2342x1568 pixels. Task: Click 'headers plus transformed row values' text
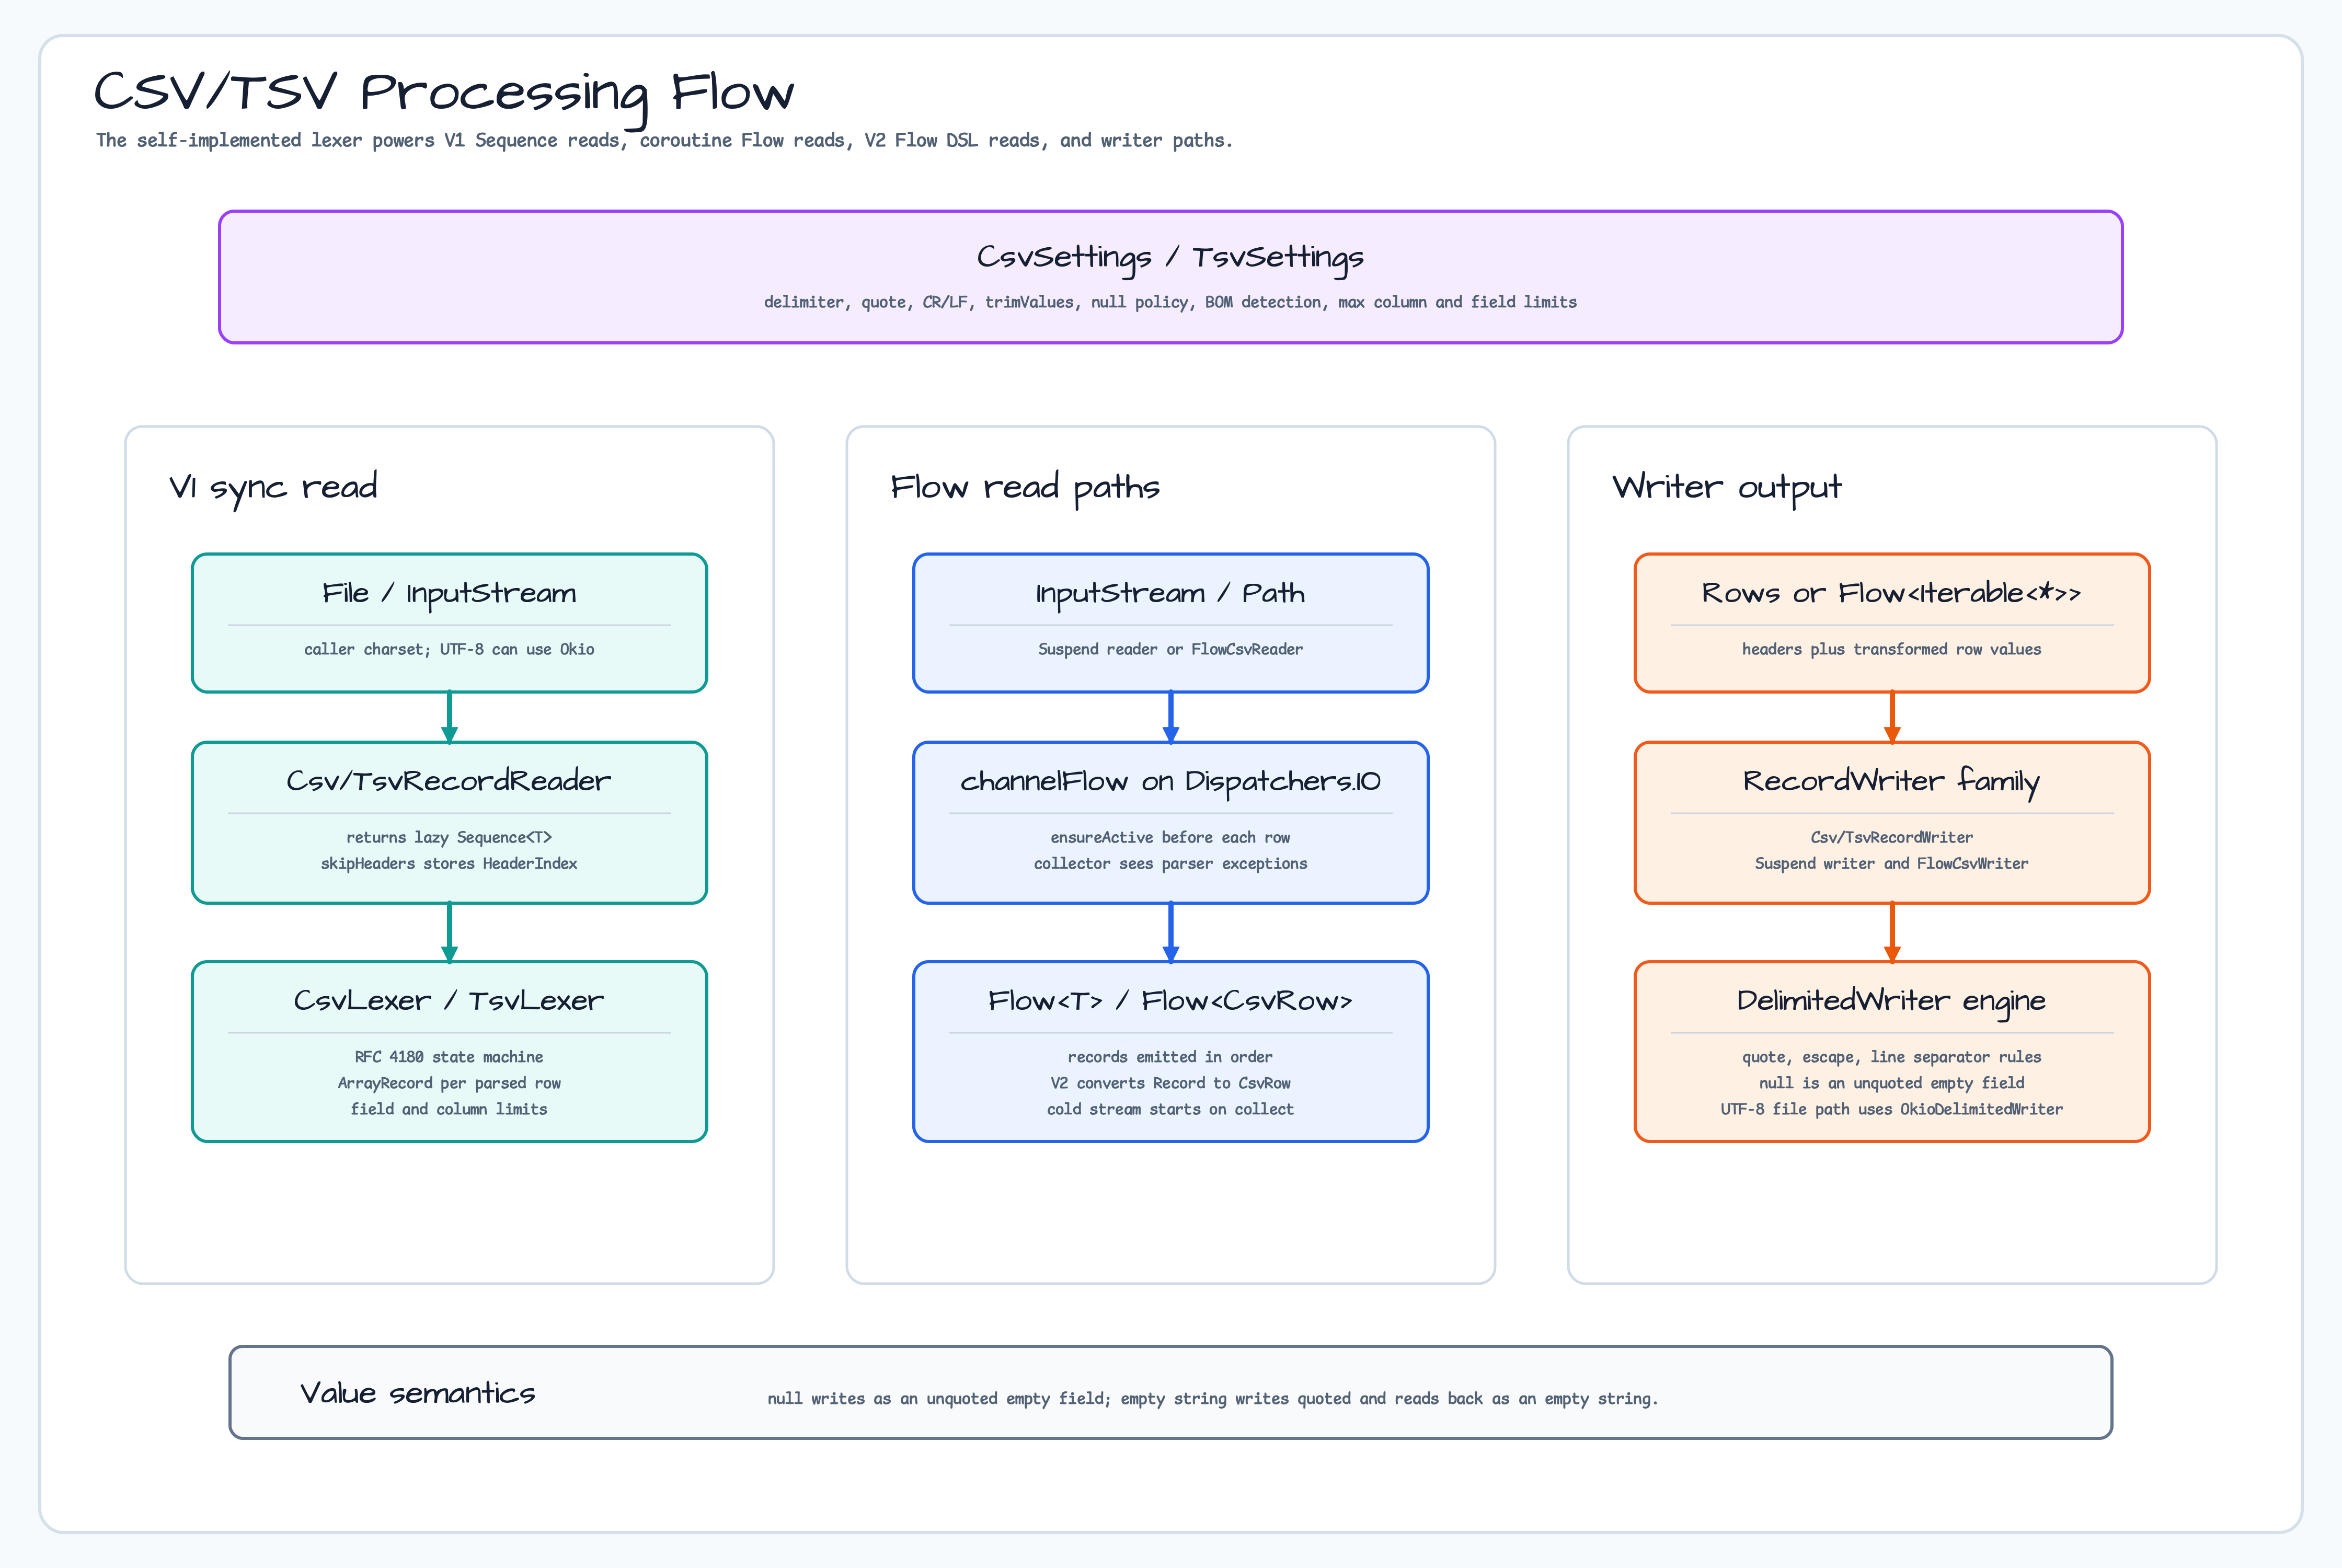pos(1891,650)
